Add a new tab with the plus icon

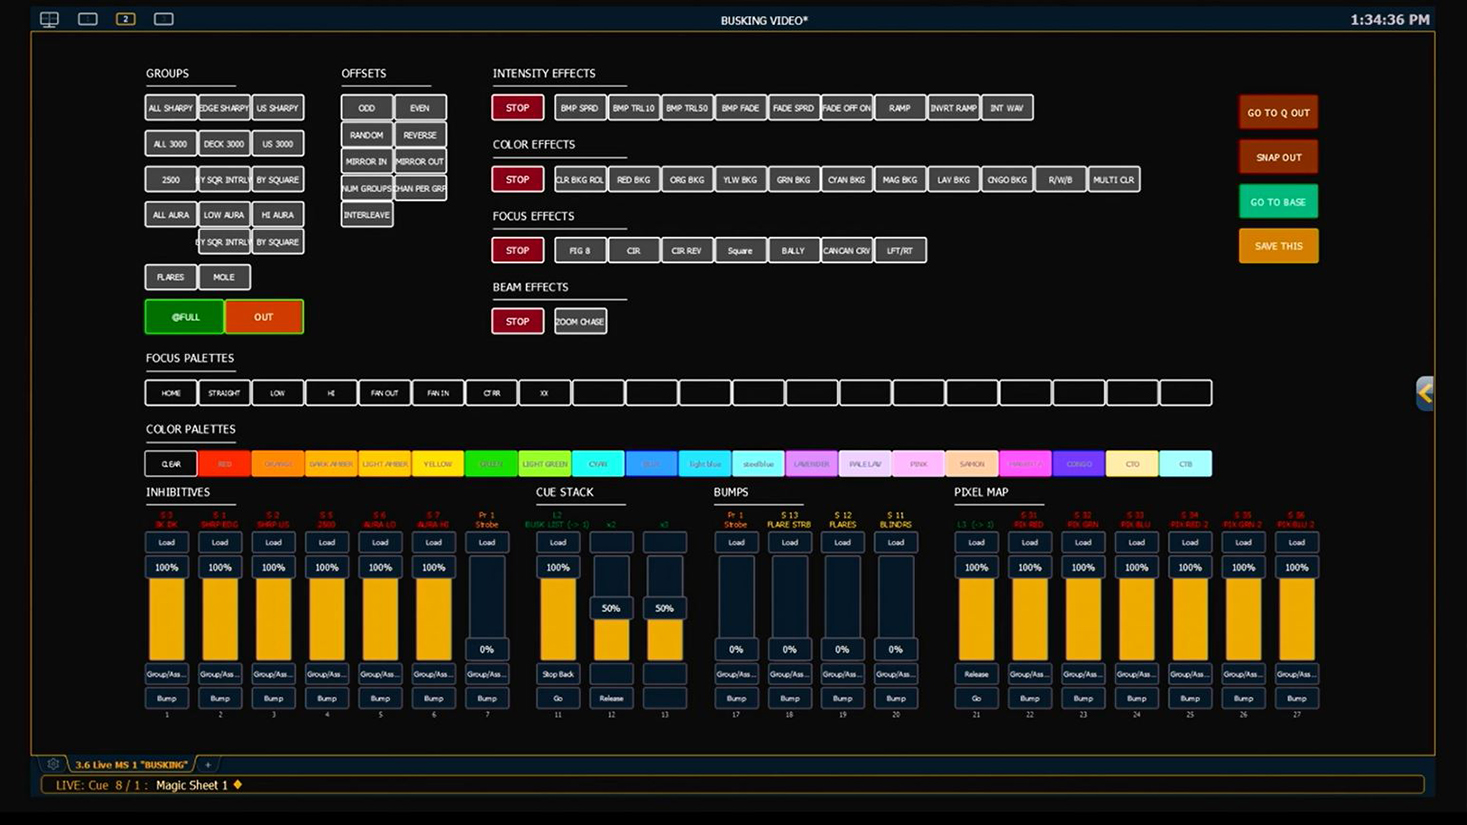(208, 765)
